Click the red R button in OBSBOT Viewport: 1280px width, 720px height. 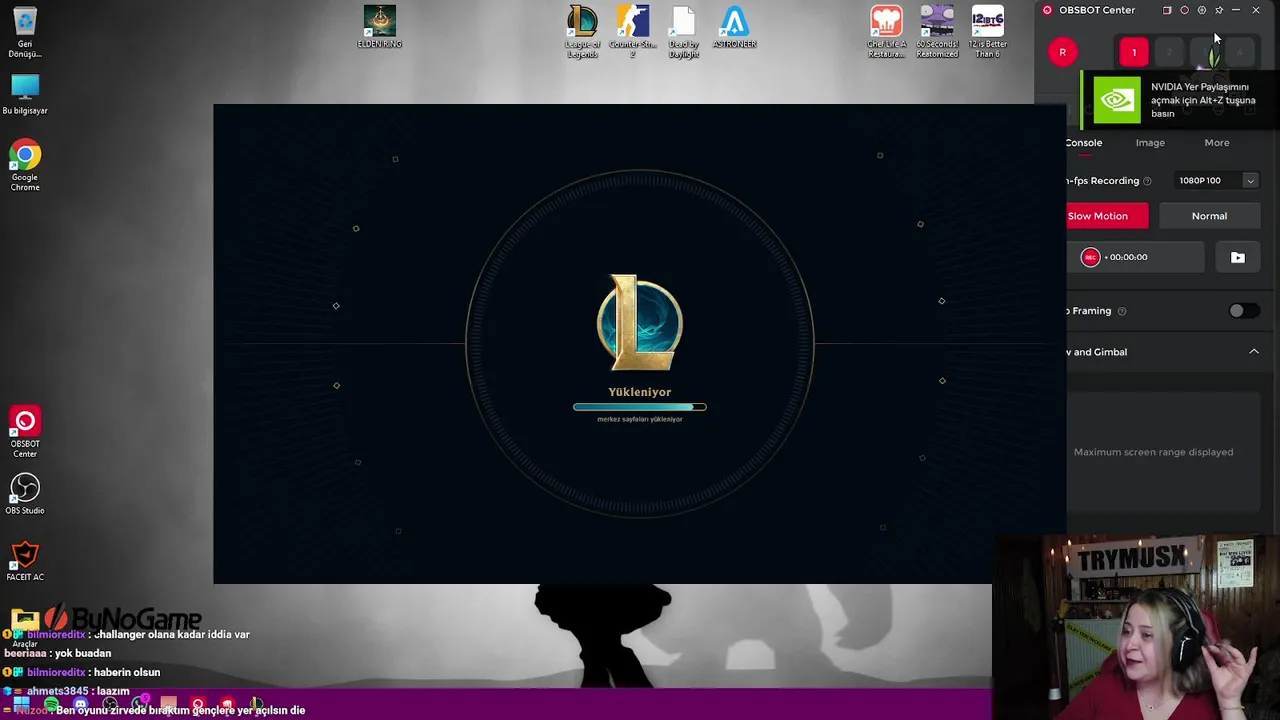(1063, 52)
